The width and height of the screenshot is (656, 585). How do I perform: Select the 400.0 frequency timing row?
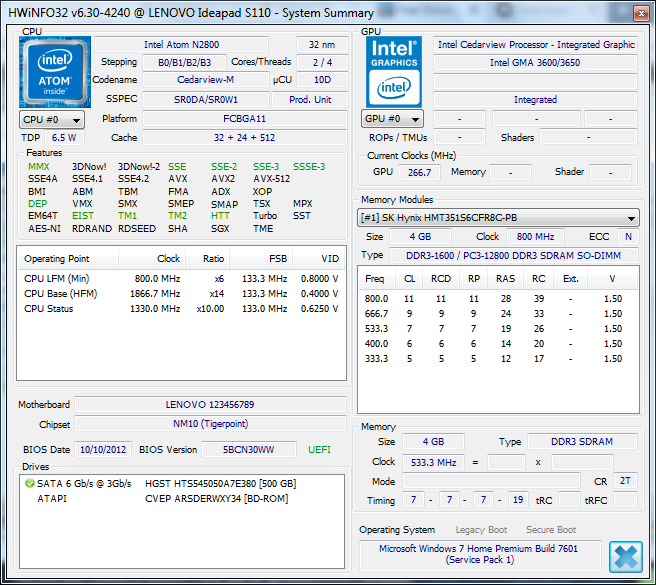[498, 344]
